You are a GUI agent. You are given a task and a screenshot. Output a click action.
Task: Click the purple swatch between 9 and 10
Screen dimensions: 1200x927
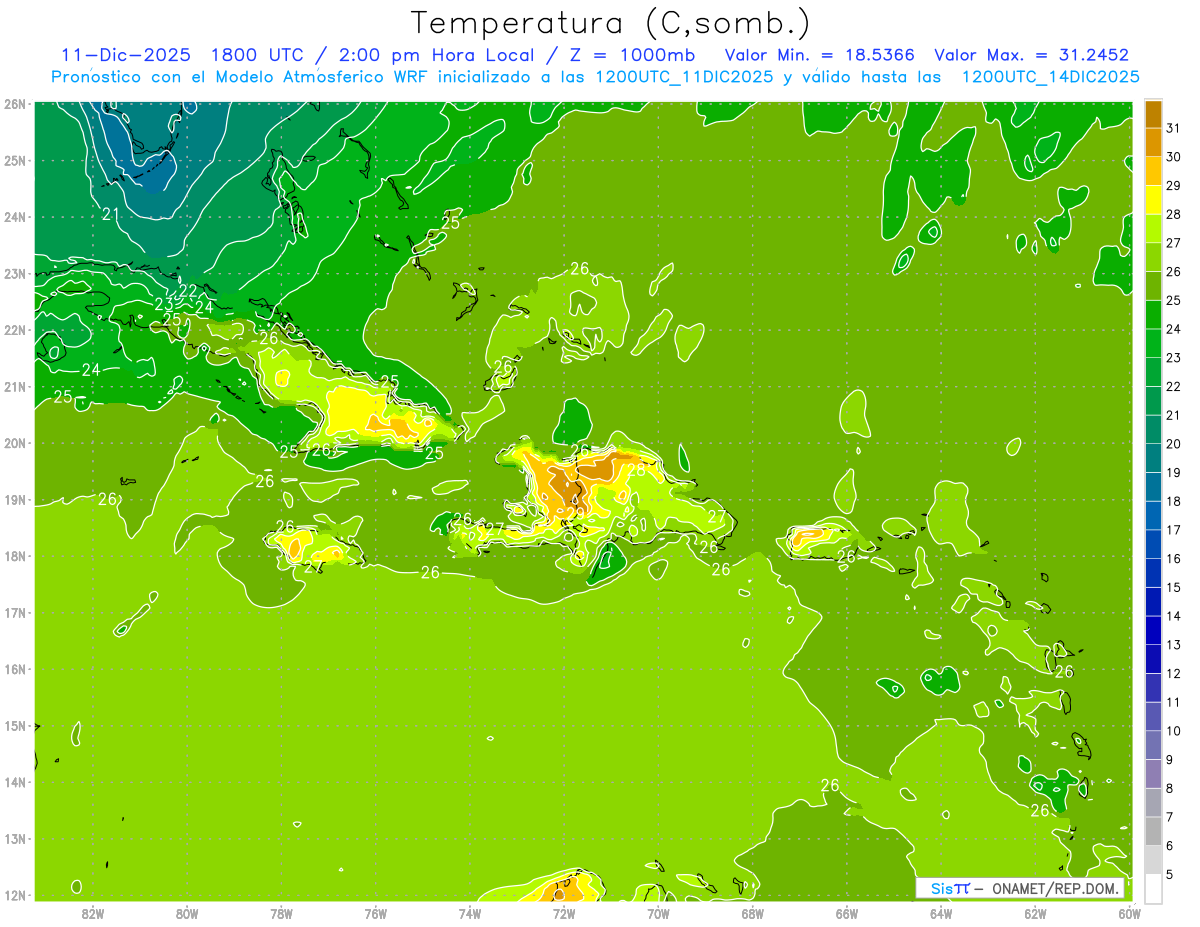point(1153,746)
